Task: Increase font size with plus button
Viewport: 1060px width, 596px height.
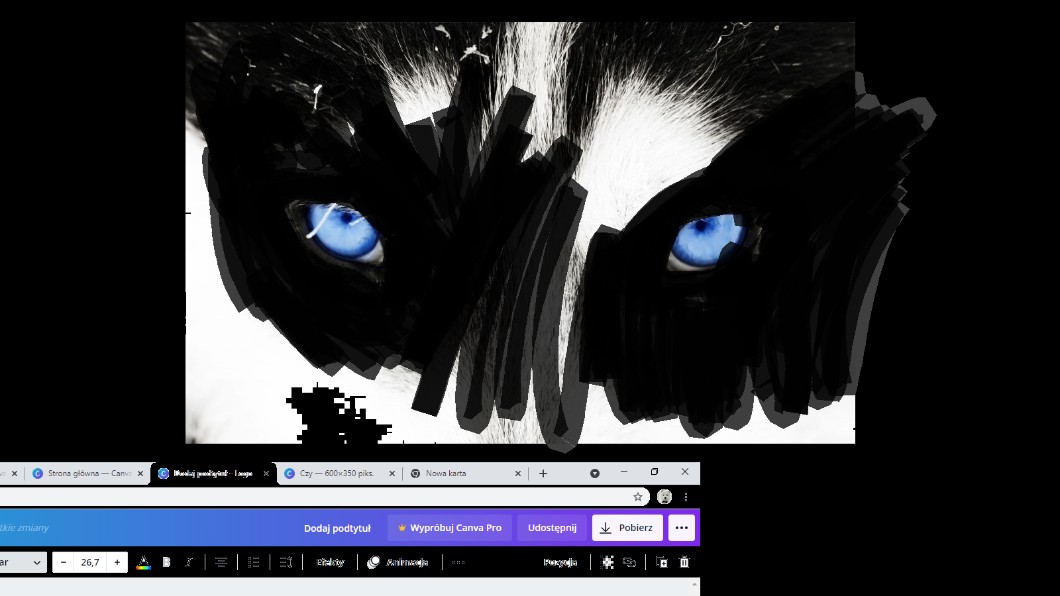Action: [117, 562]
